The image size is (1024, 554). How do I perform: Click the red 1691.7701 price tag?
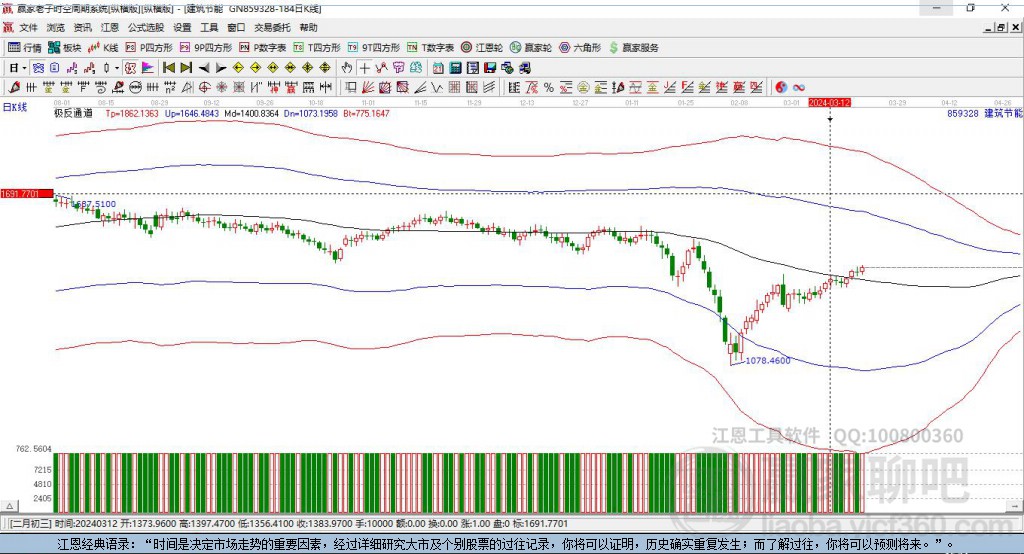click(27, 194)
